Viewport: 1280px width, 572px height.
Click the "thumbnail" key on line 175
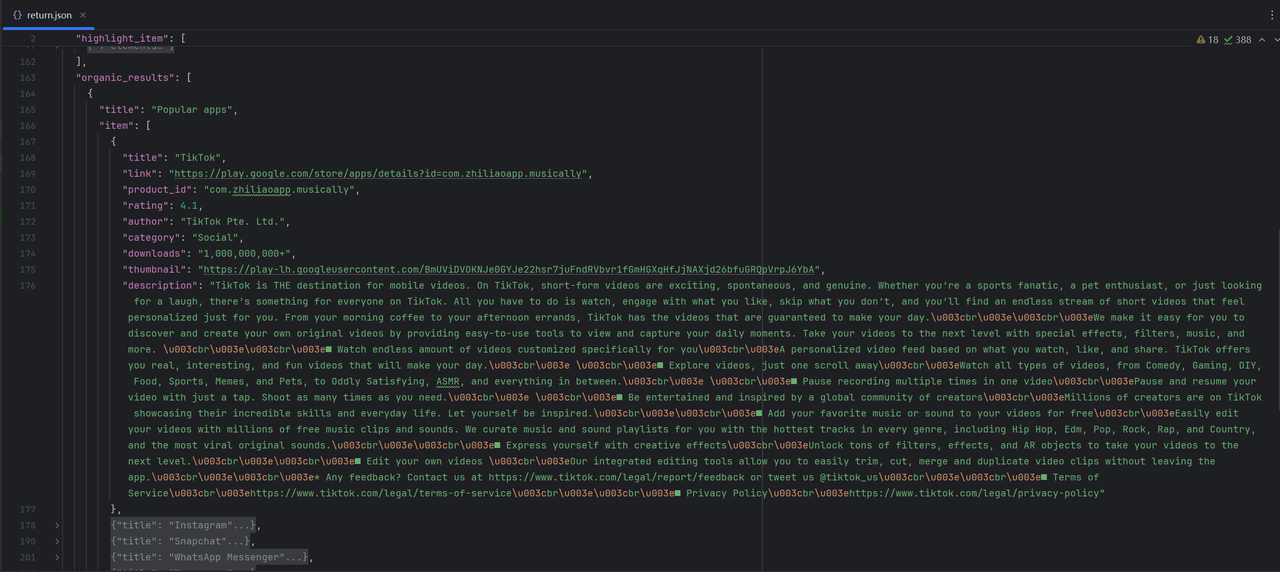point(157,270)
